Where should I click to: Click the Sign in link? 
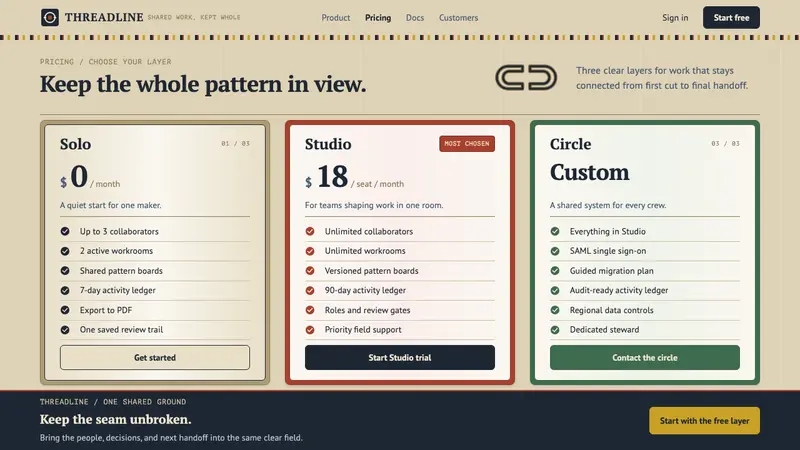675,17
